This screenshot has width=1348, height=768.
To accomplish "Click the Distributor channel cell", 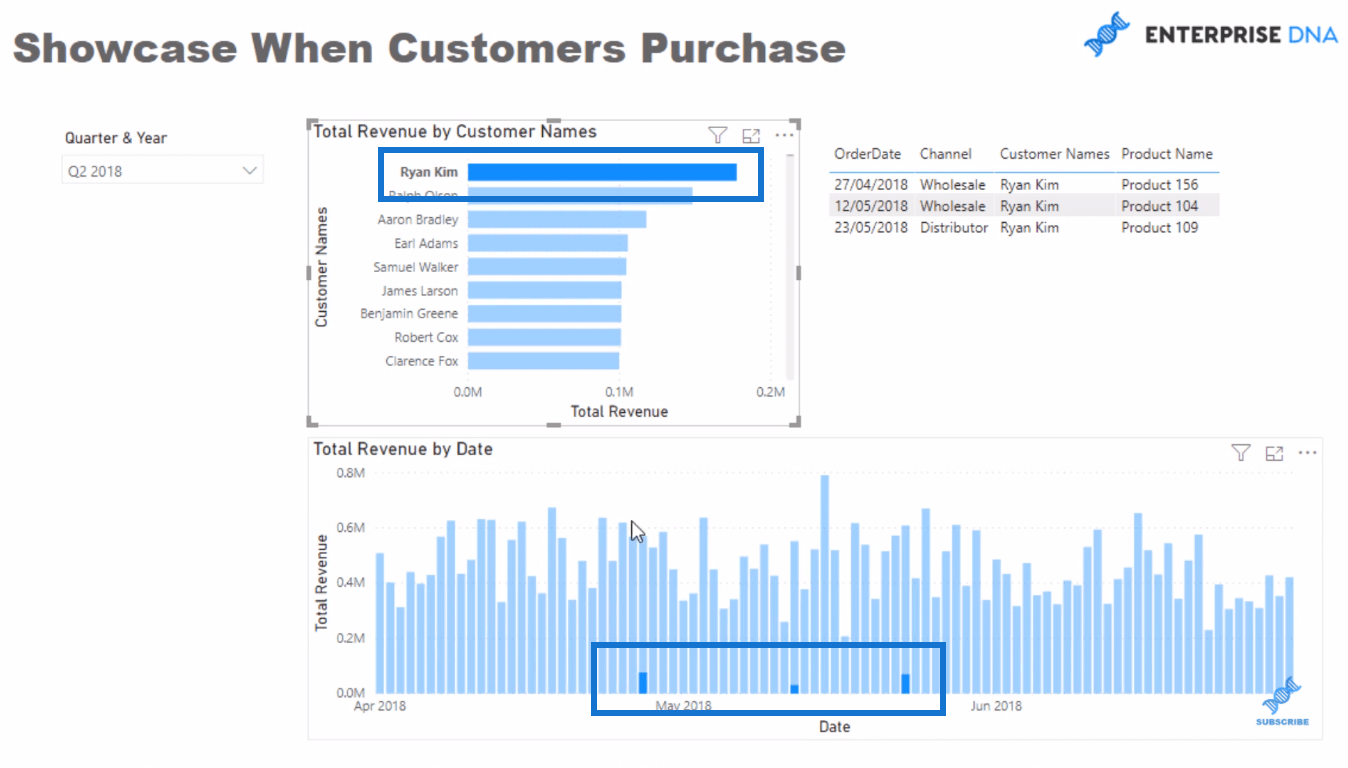I will tap(954, 228).
